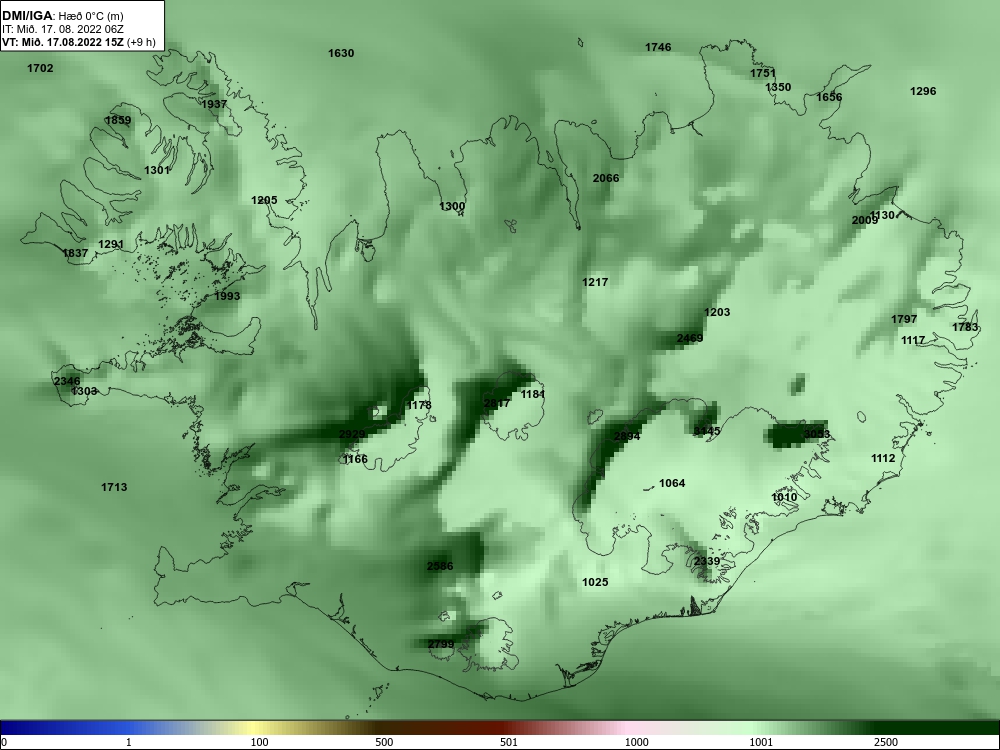Click the 1937 label in the Westfjords
Screen dimensions: 1000x750
(214, 104)
